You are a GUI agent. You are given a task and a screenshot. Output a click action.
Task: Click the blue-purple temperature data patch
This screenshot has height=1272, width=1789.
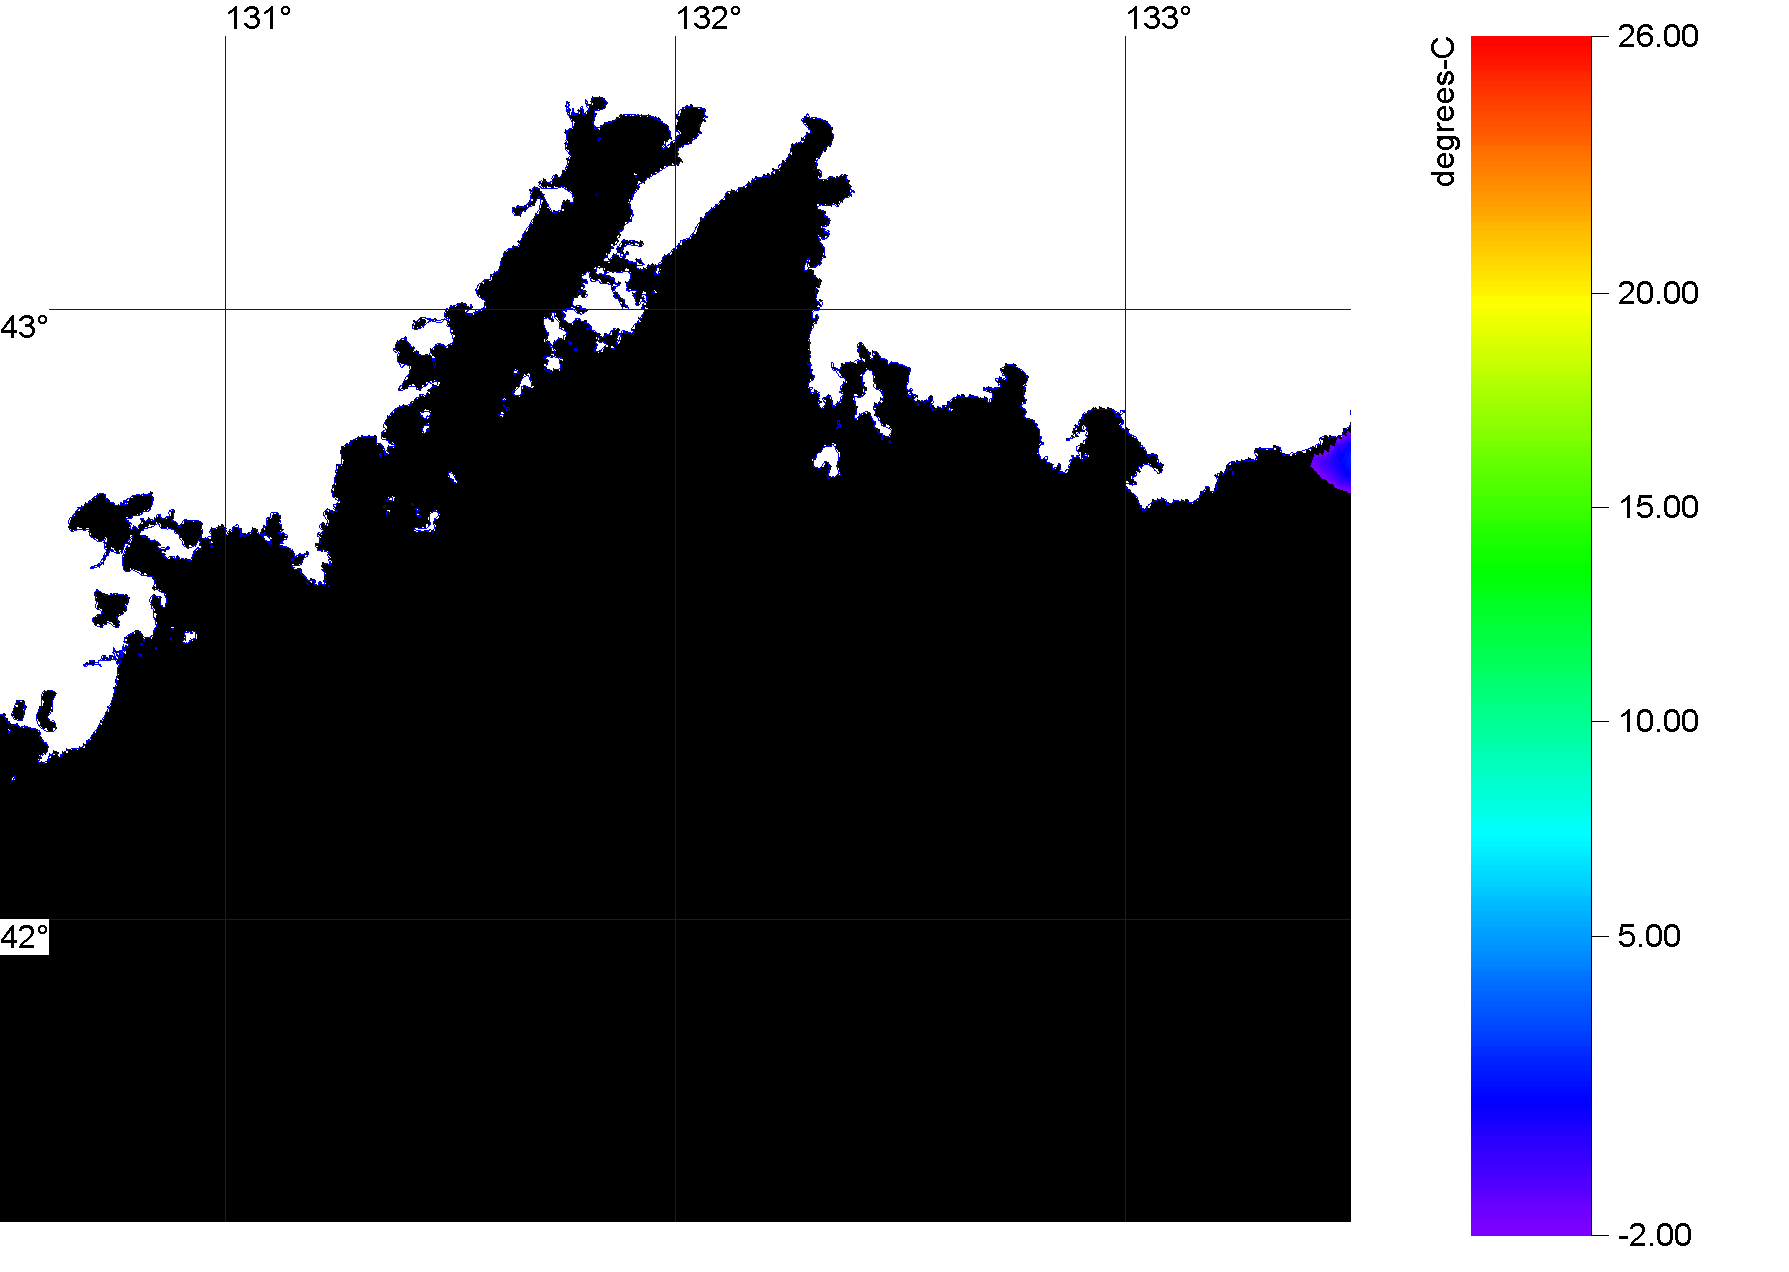coord(1335,462)
